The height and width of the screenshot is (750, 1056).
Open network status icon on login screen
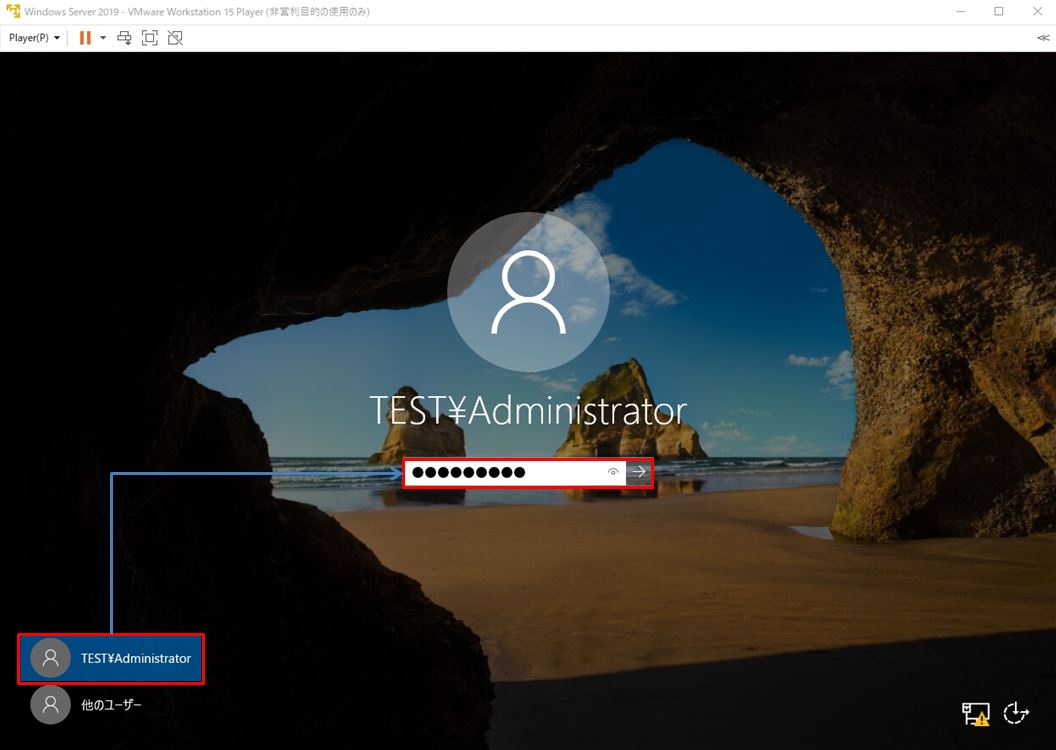coord(975,714)
